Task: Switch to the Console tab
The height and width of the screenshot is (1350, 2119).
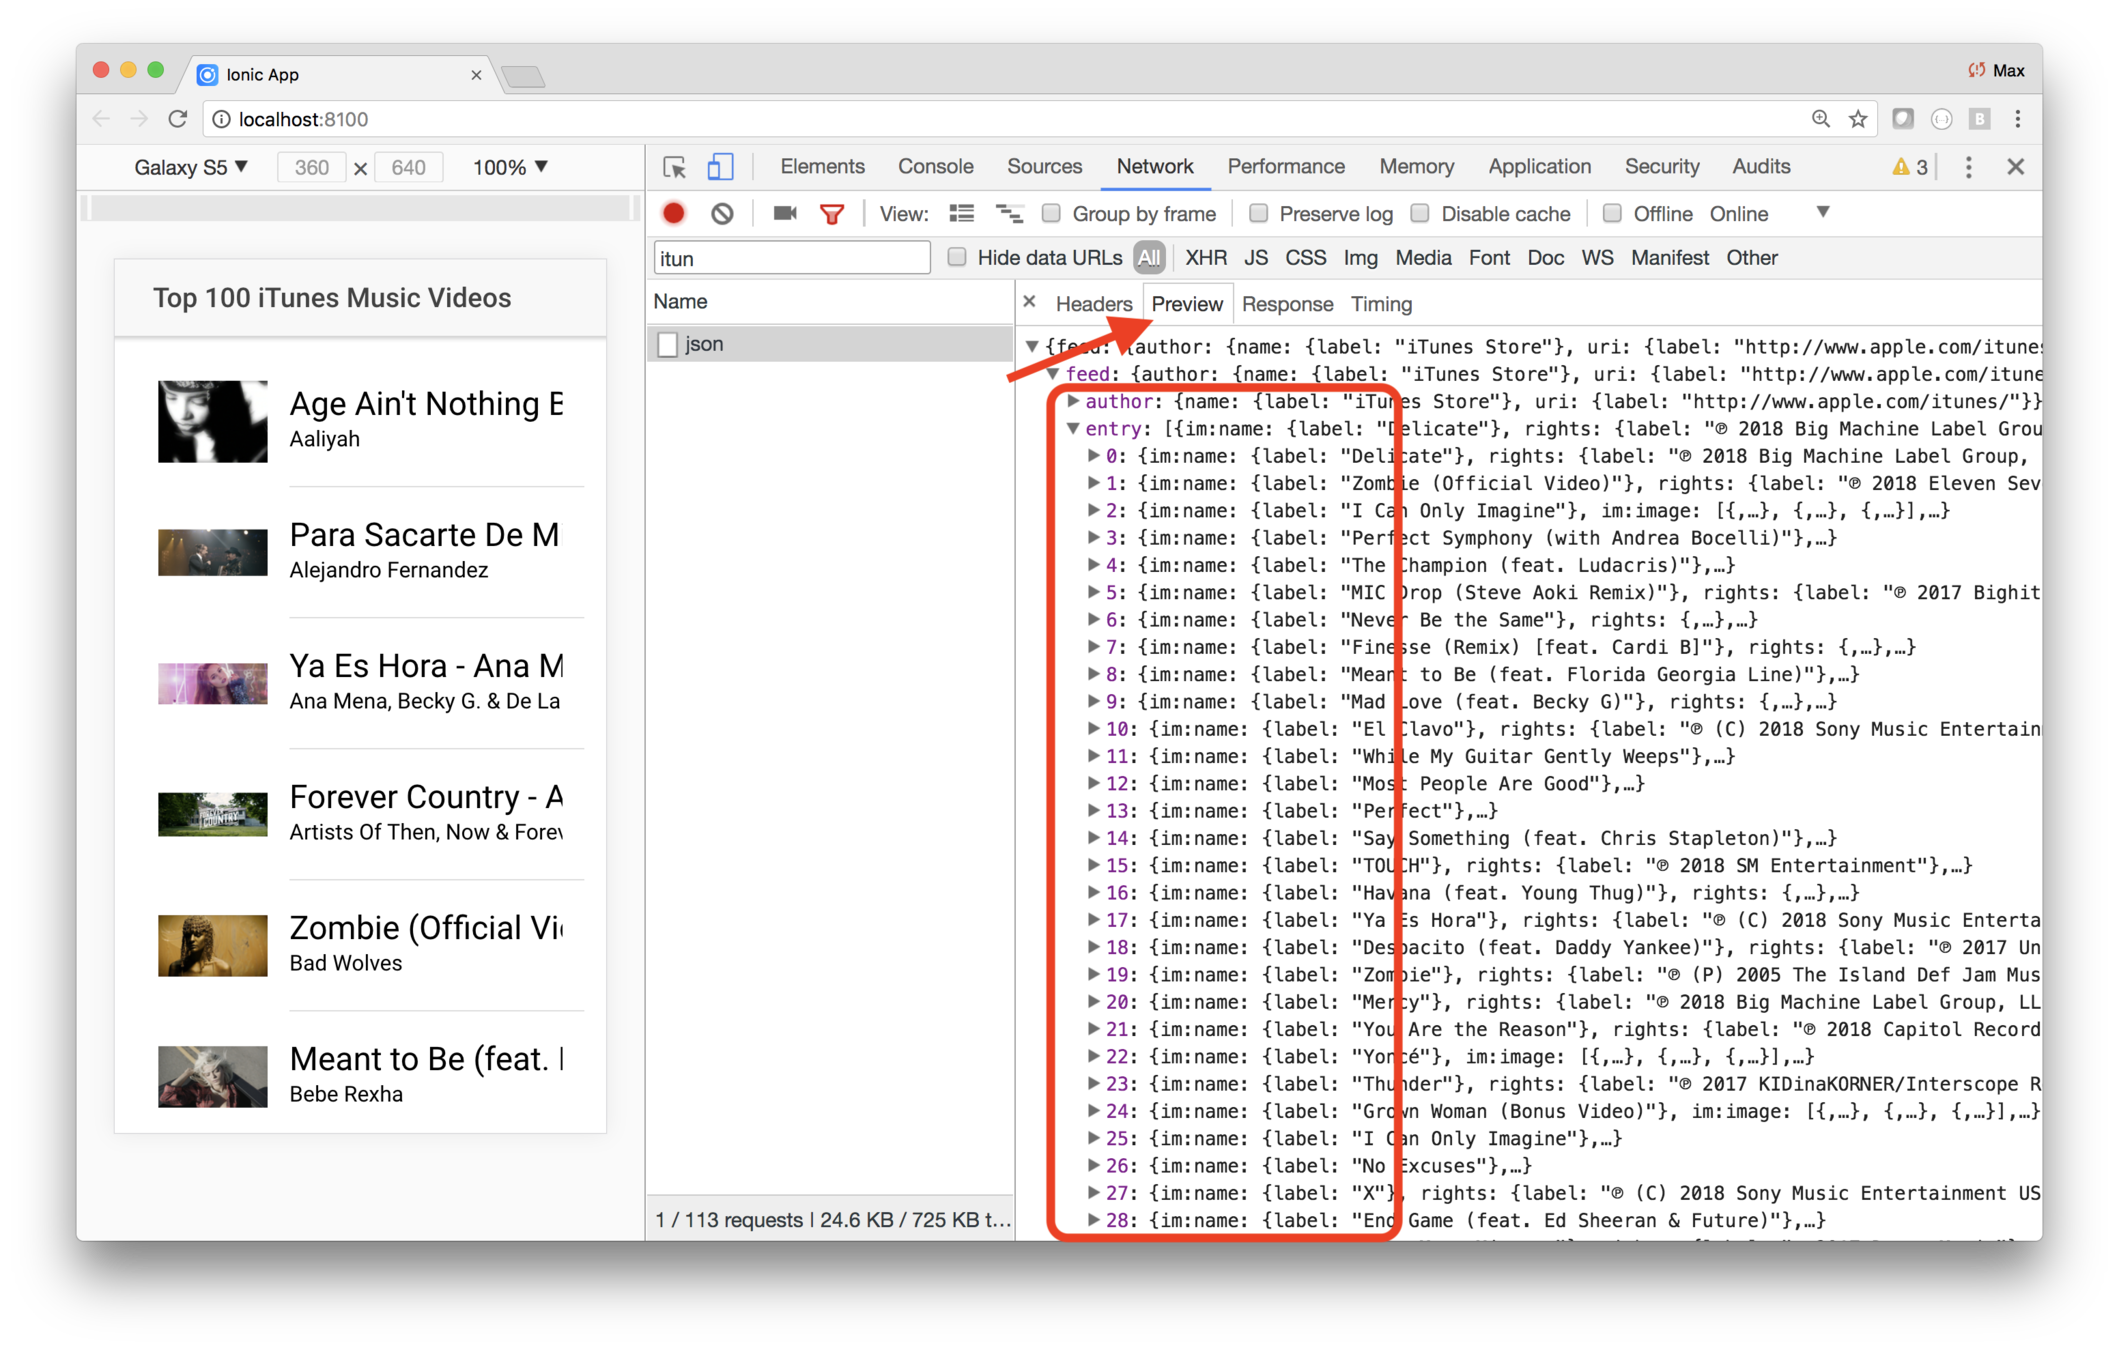Action: click(x=935, y=167)
